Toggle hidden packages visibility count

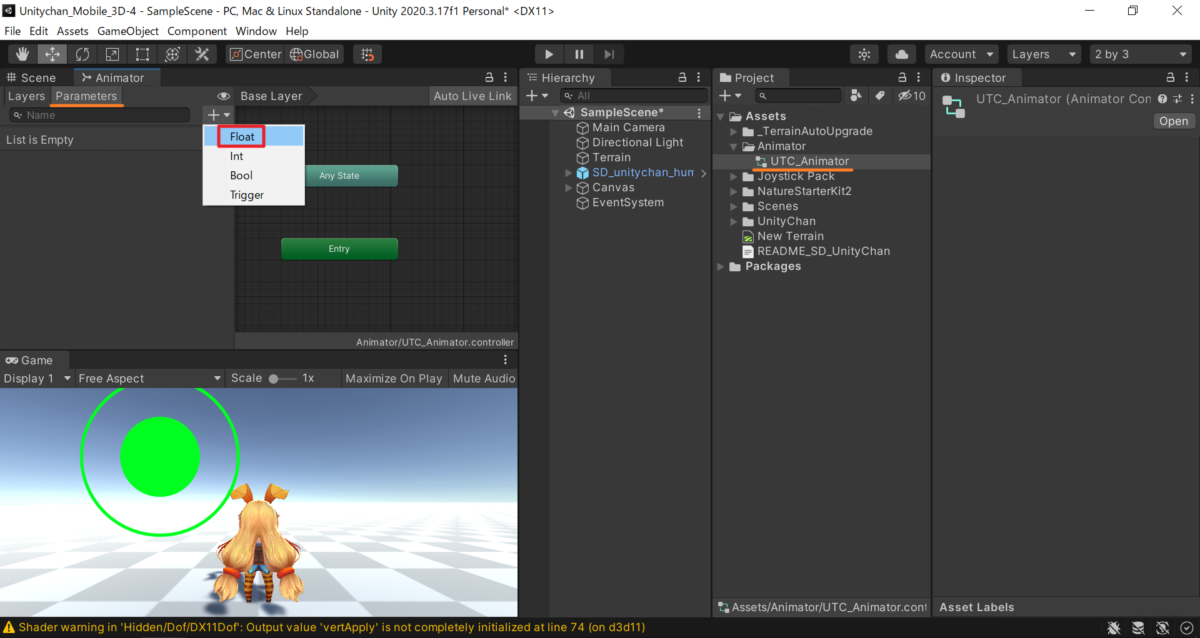(x=911, y=95)
